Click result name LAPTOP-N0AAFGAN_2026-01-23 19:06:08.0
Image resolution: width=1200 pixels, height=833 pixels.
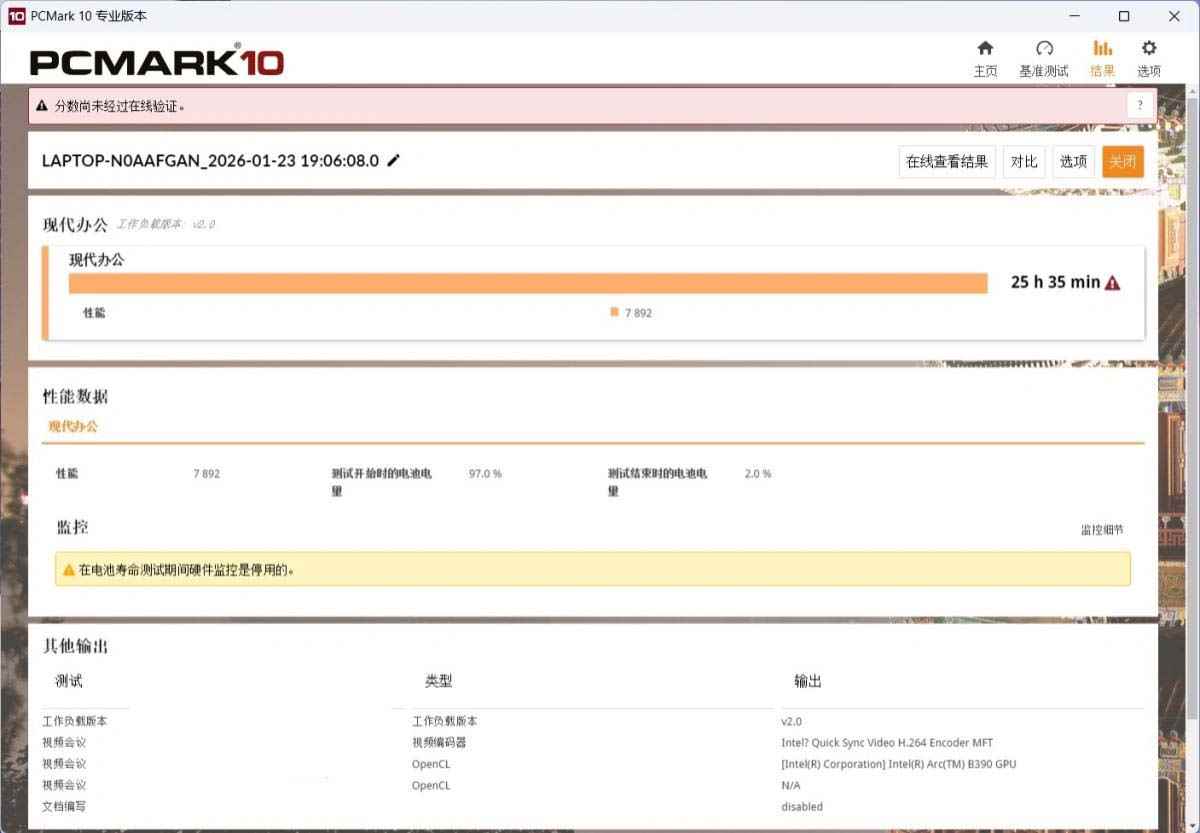(210, 160)
